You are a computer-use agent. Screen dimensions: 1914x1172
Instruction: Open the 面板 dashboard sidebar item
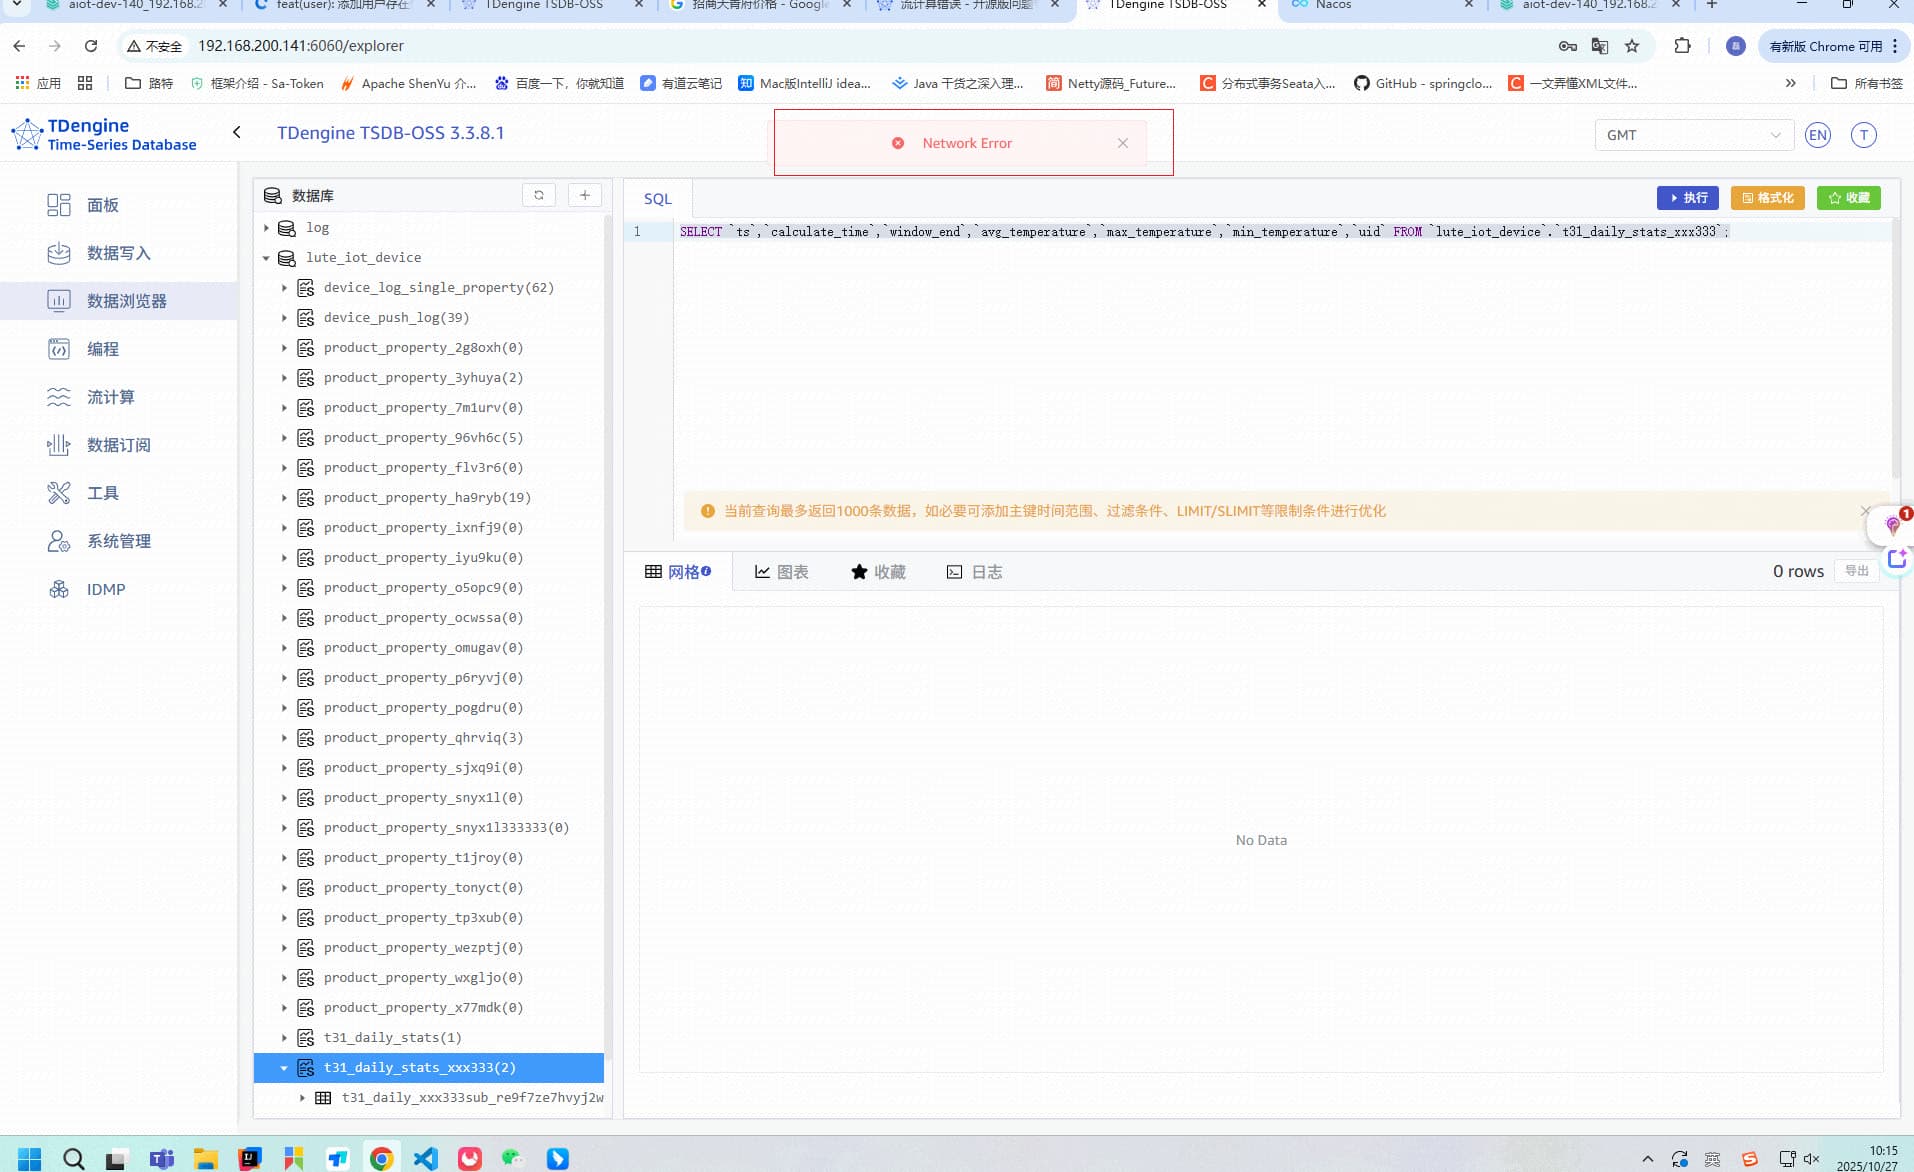click(102, 205)
